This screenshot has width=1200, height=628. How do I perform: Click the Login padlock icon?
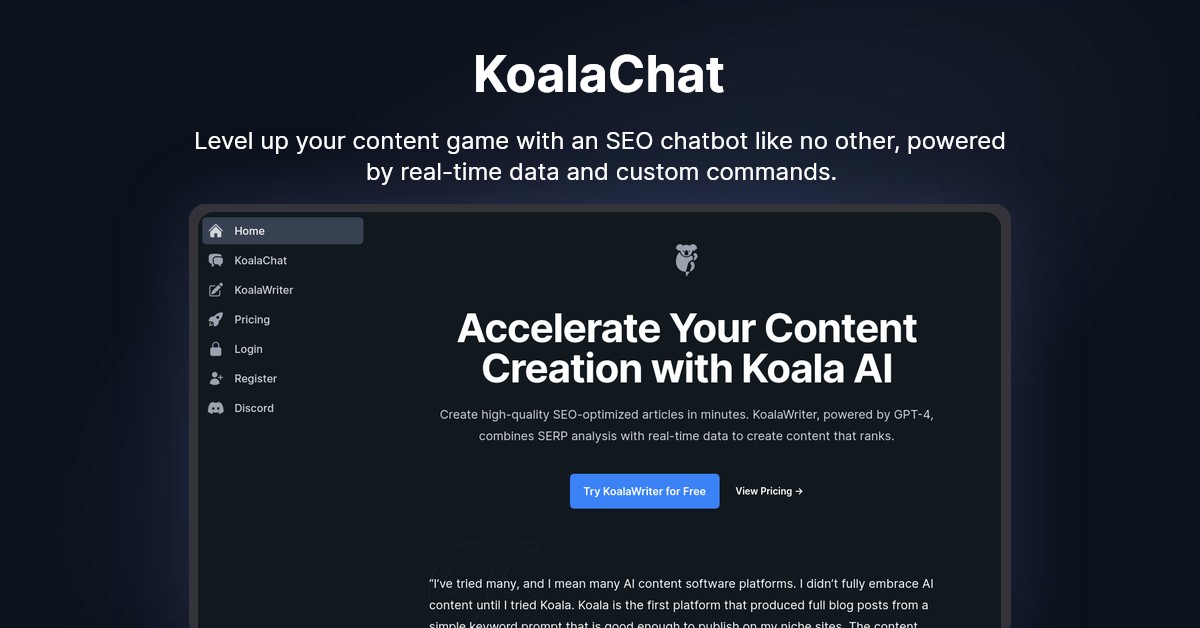coord(216,349)
